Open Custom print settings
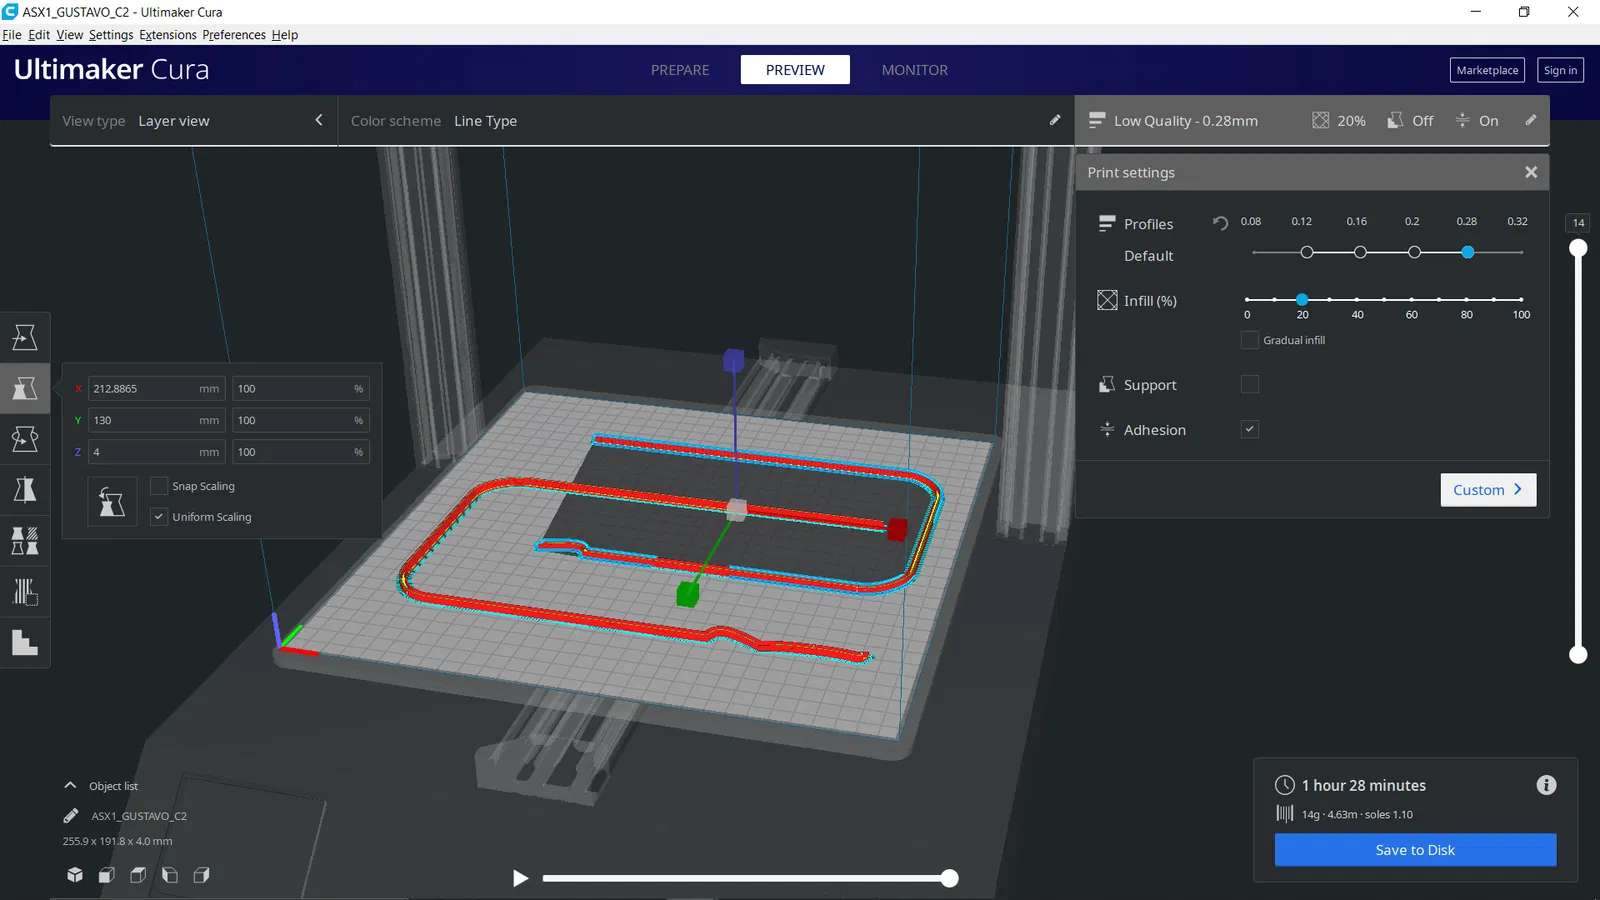Viewport: 1600px width, 900px height. click(1488, 490)
